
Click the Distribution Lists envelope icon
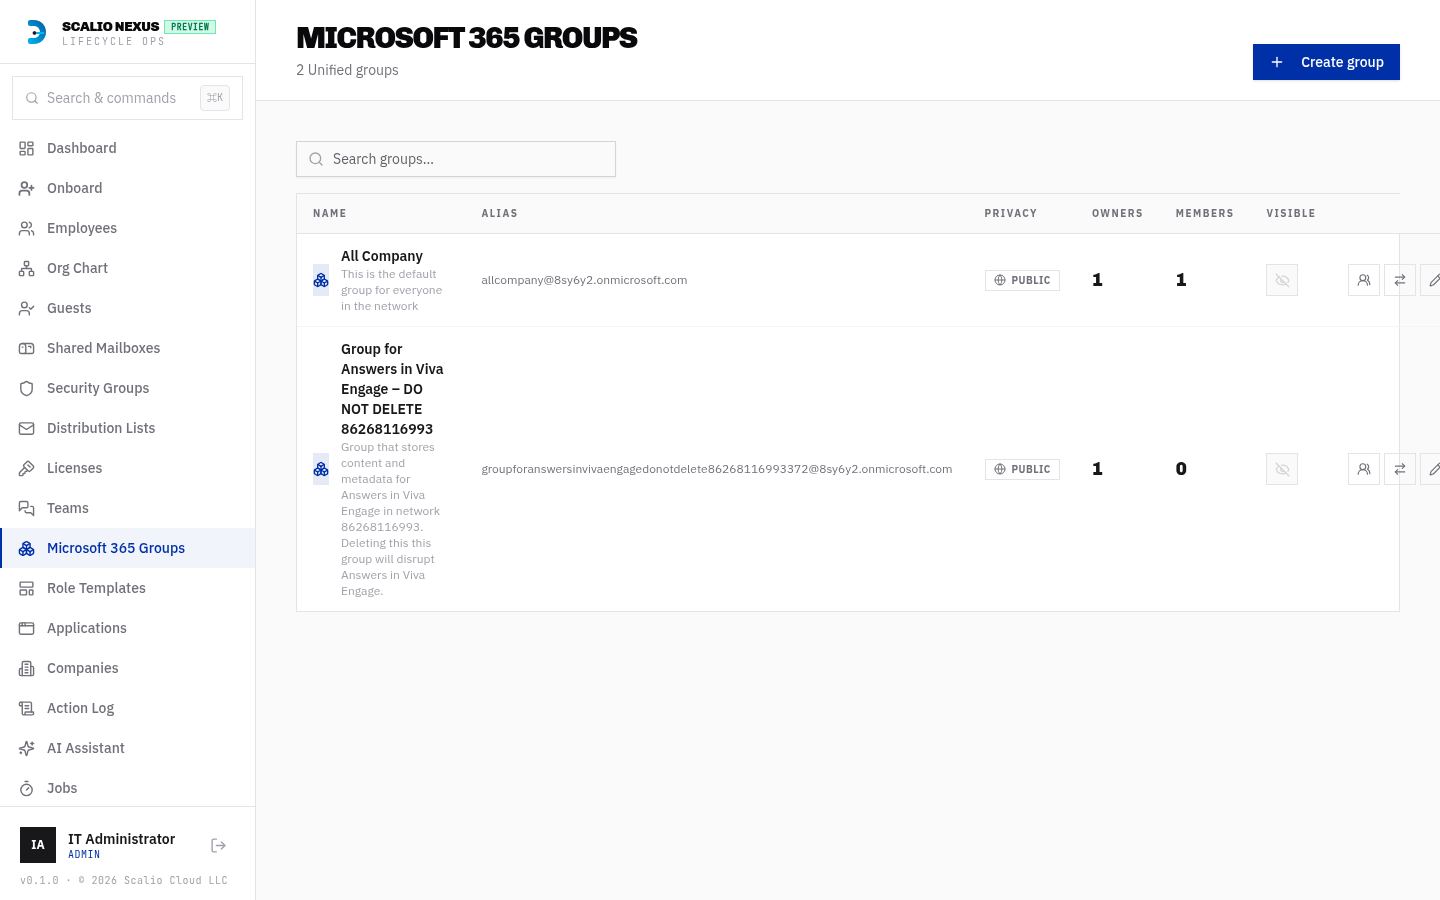tap(27, 428)
